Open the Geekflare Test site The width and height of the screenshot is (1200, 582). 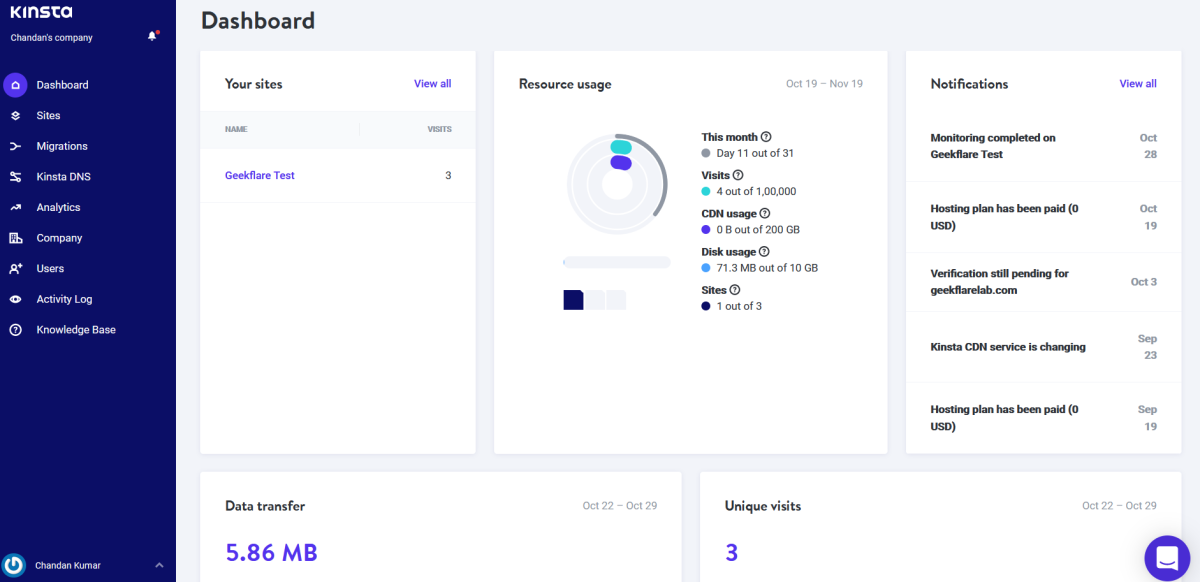[259, 175]
